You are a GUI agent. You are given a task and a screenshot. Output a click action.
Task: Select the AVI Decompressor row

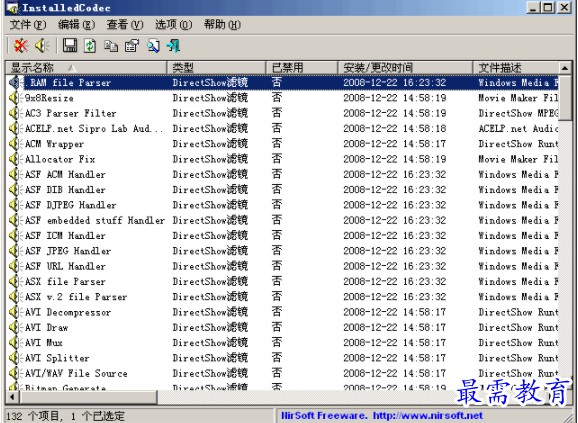(282, 312)
